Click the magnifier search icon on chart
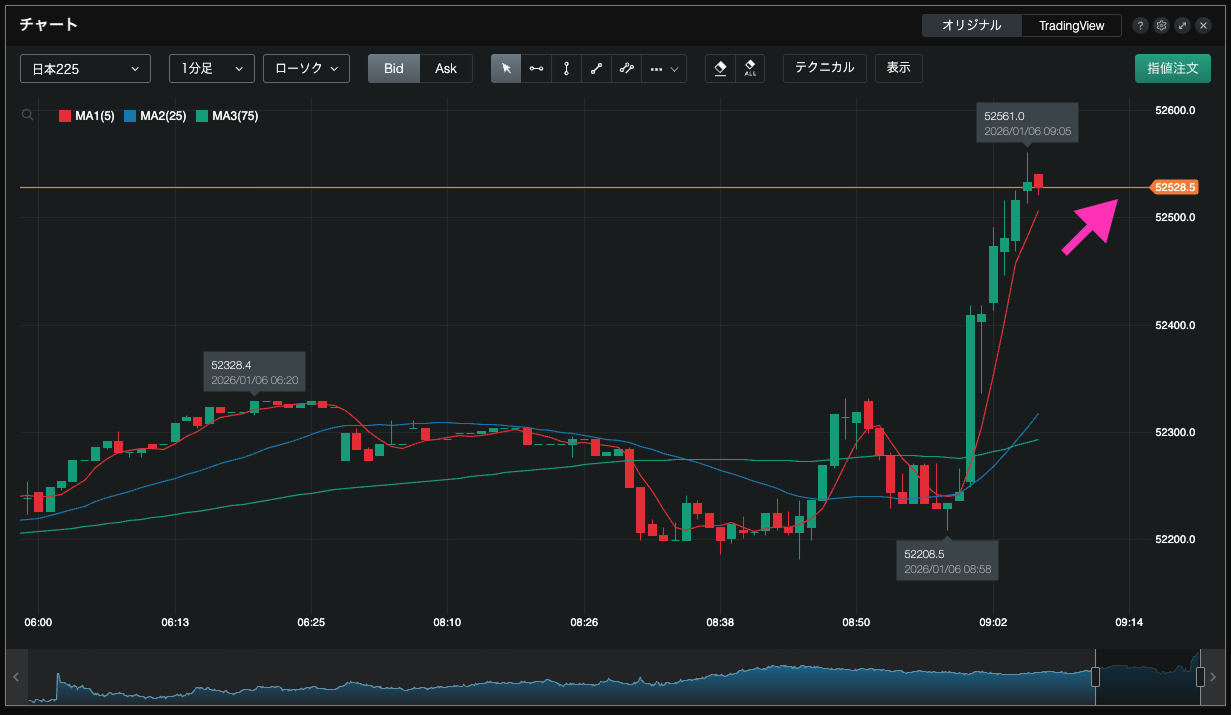 (27, 116)
